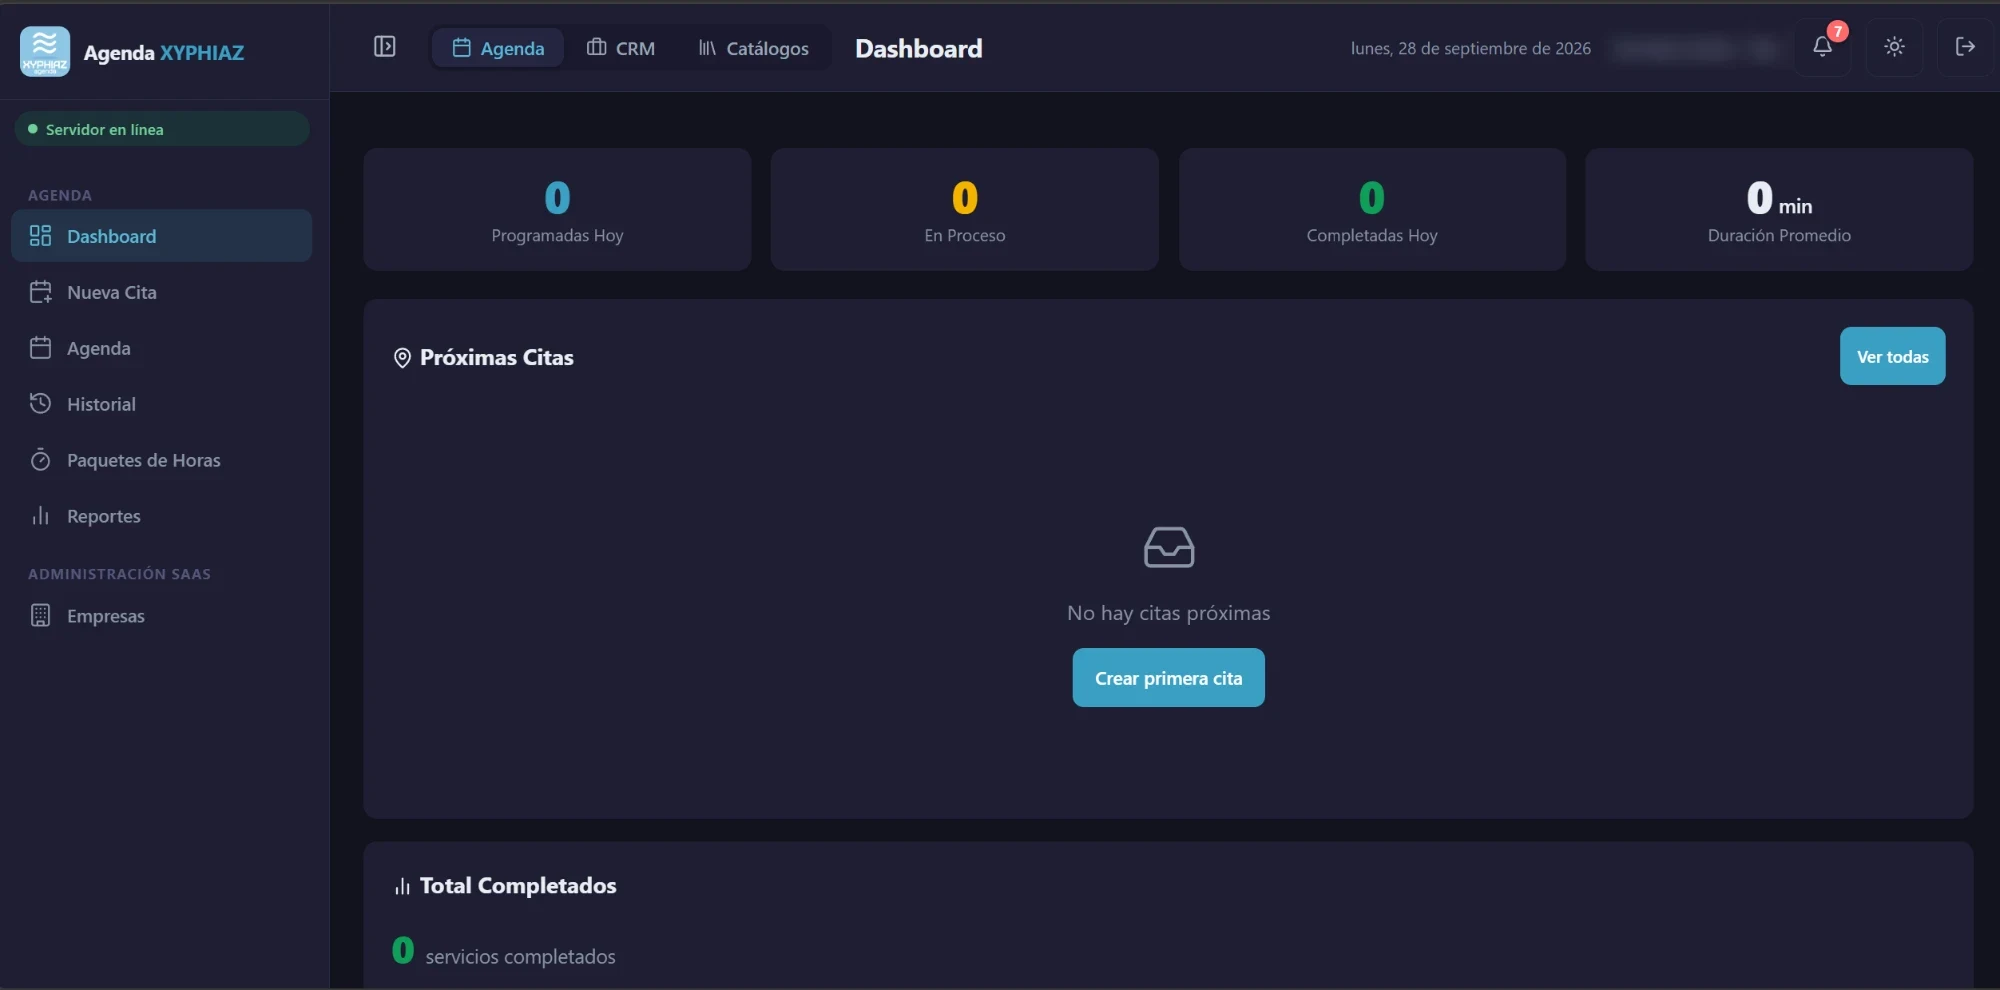The height and width of the screenshot is (990, 2000).
Task: Open Dashboard in the sidebar
Action: tap(162, 236)
